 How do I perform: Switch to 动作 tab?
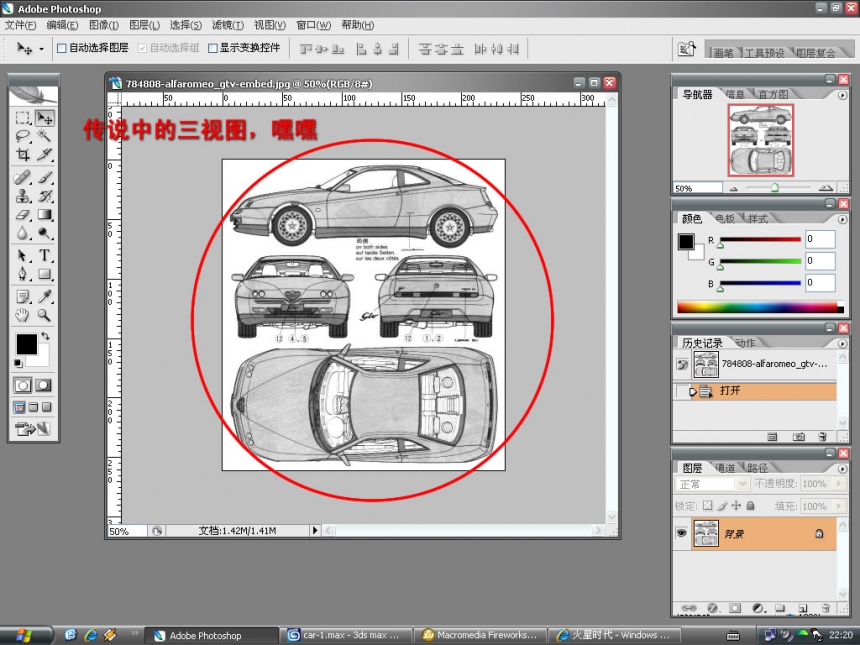(x=746, y=343)
